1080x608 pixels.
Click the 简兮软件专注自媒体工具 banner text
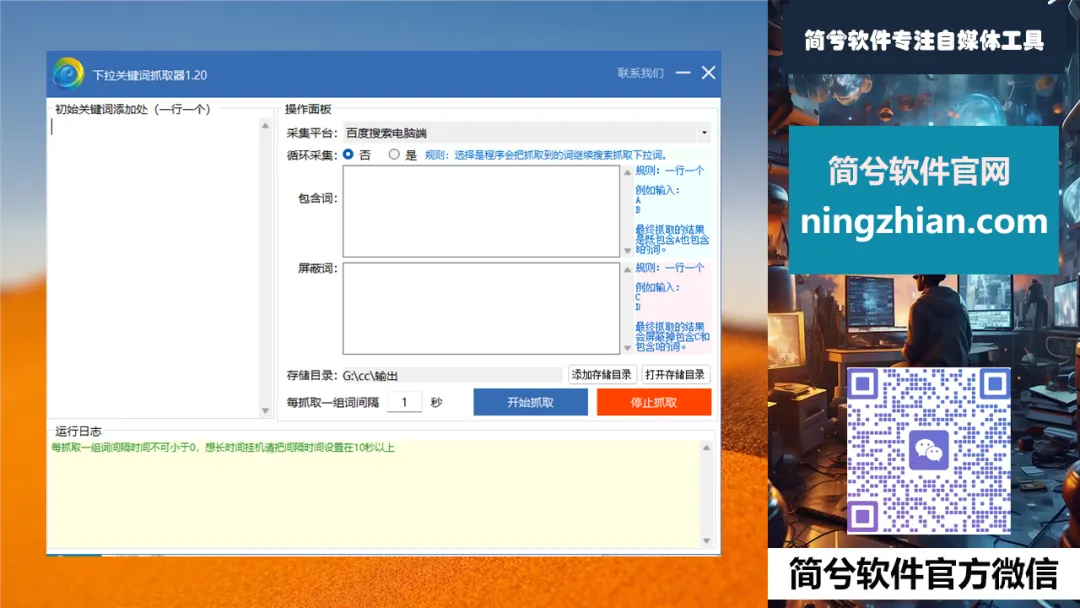pyautogui.click(x=924, y=41)
